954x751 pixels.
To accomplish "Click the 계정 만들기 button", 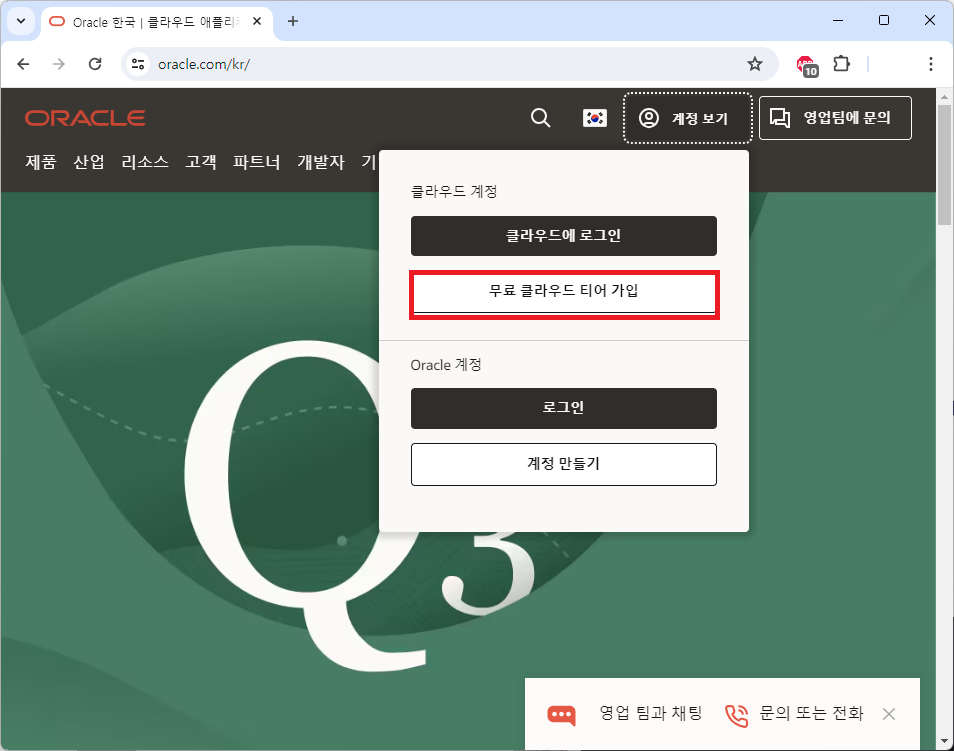I will 563,464.
